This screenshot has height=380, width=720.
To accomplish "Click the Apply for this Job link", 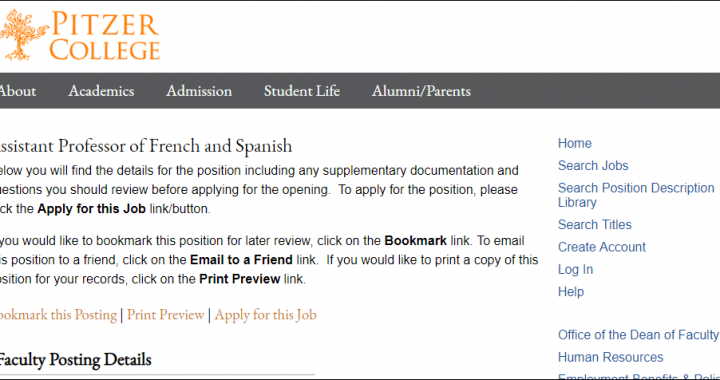I will click(265, 315).
